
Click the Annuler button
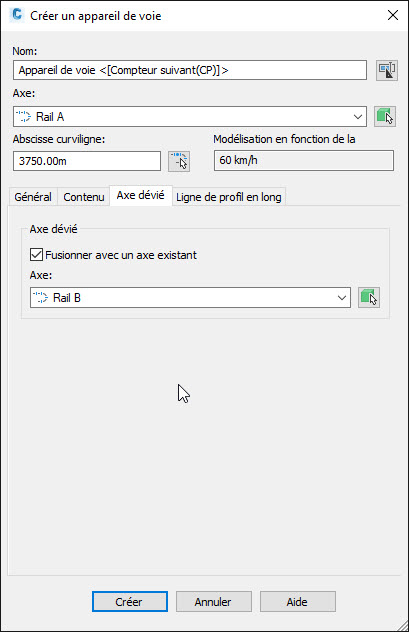tap(214, 601)
